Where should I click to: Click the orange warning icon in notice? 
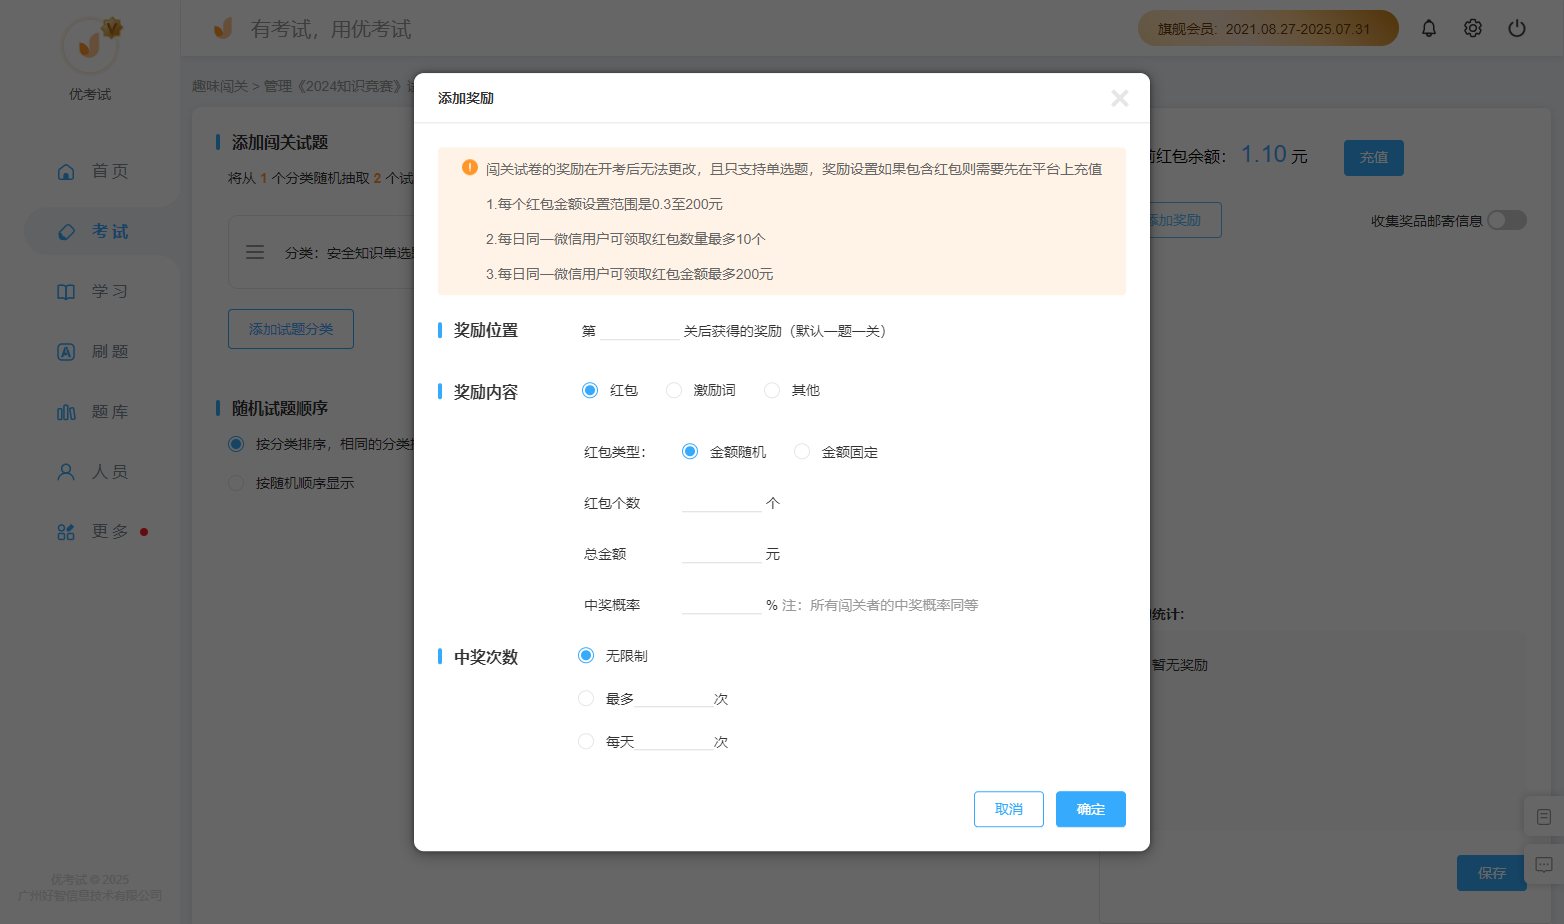pos(469,167)
